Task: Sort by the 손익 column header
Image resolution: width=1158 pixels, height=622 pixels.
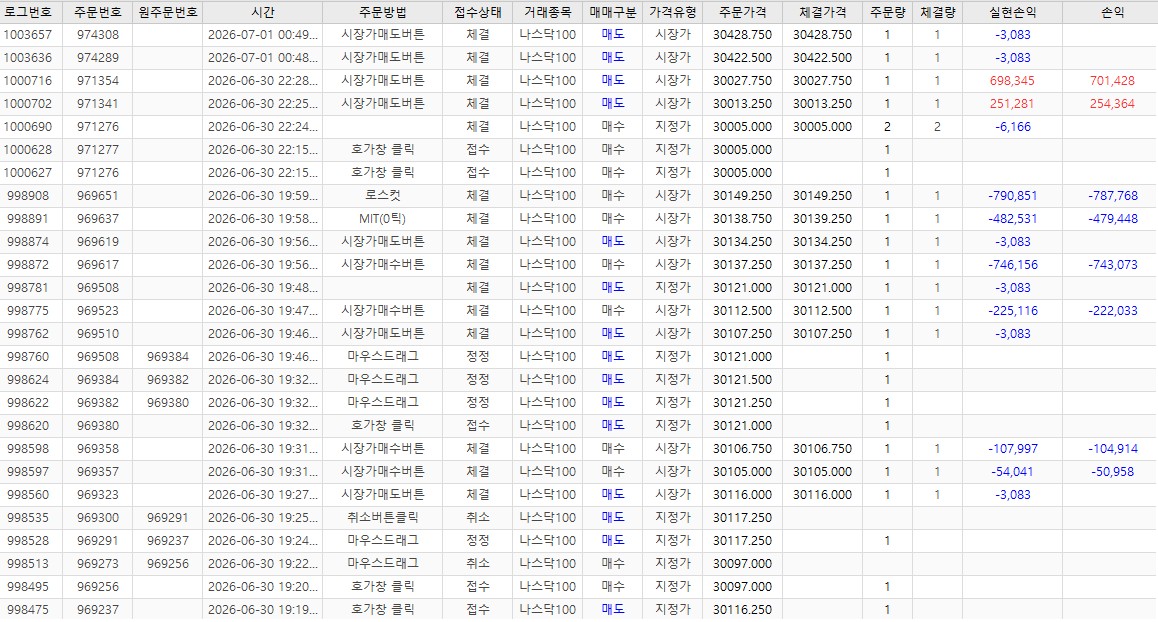Action: tap(1112, 12)
